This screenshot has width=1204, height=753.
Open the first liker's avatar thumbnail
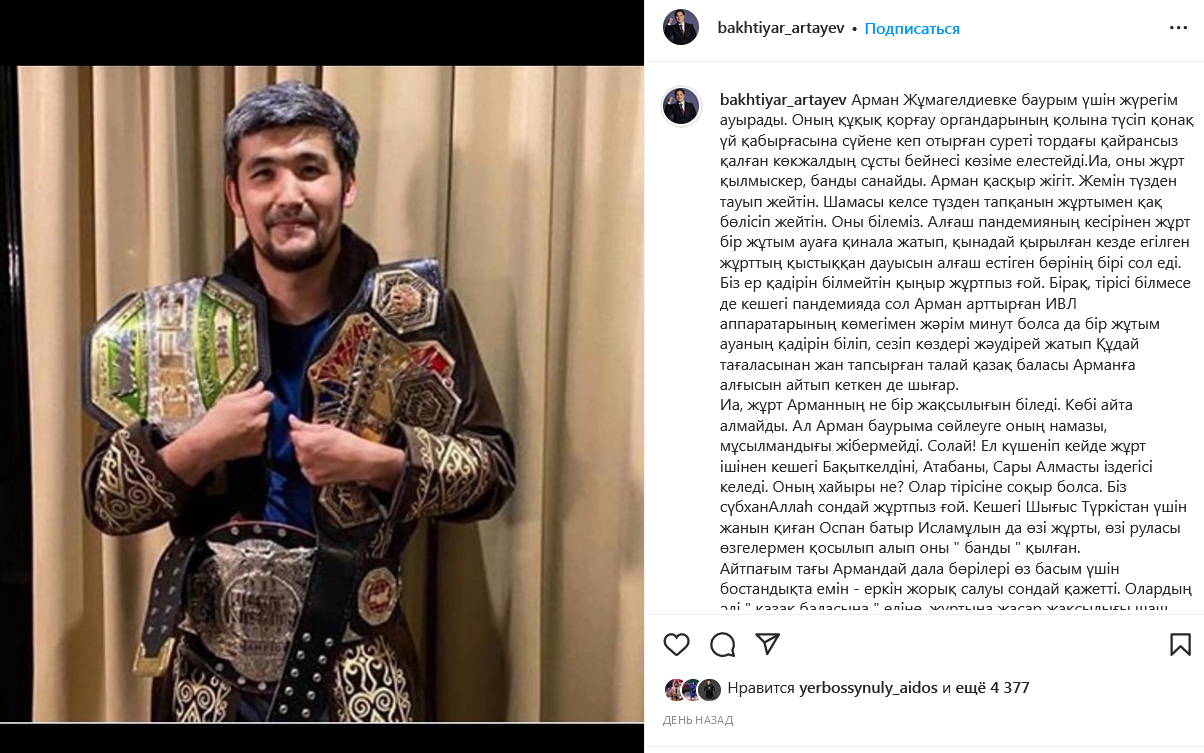tap(673, 689)
